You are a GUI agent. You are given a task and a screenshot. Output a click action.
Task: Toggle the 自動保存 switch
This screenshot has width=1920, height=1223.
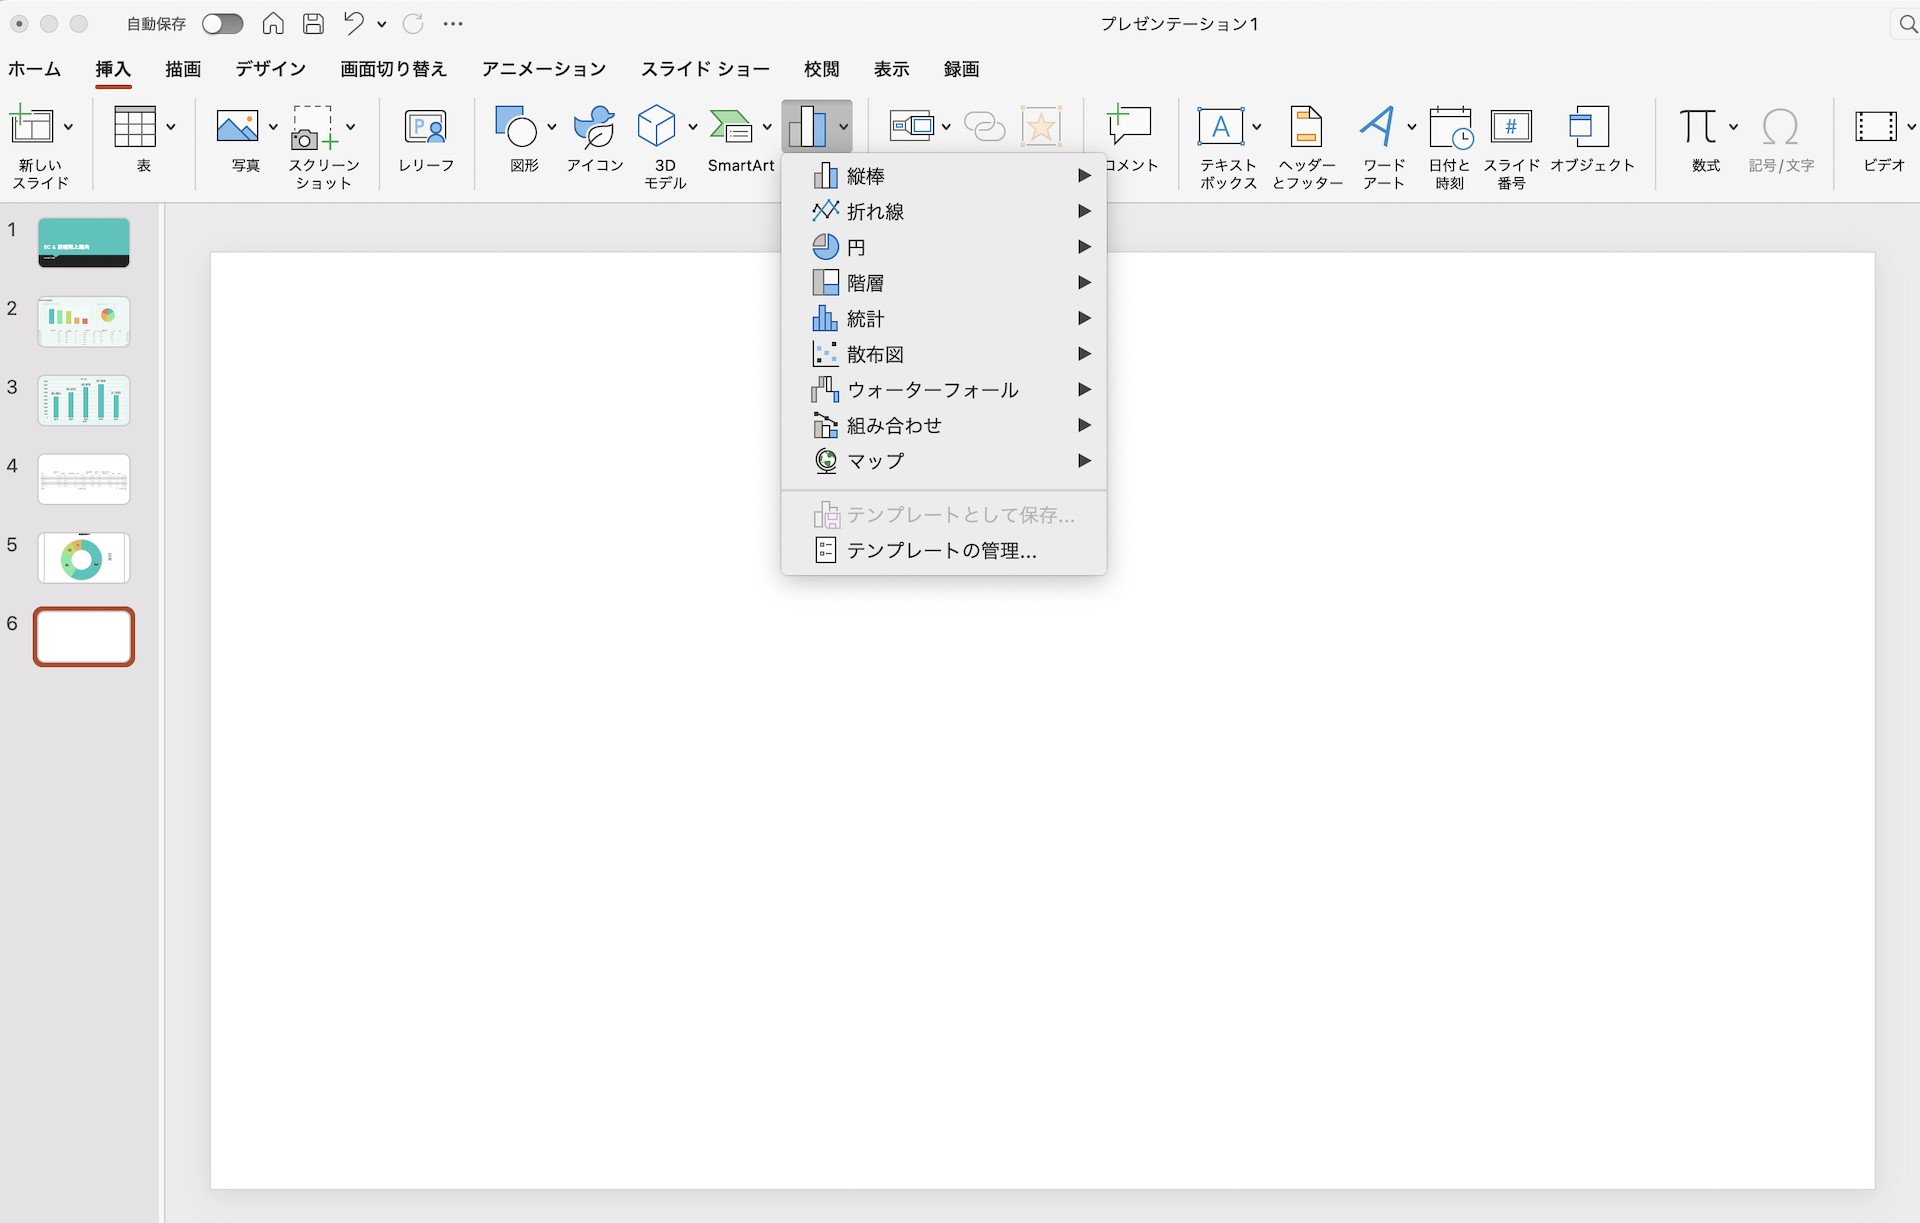pos(222,24)
